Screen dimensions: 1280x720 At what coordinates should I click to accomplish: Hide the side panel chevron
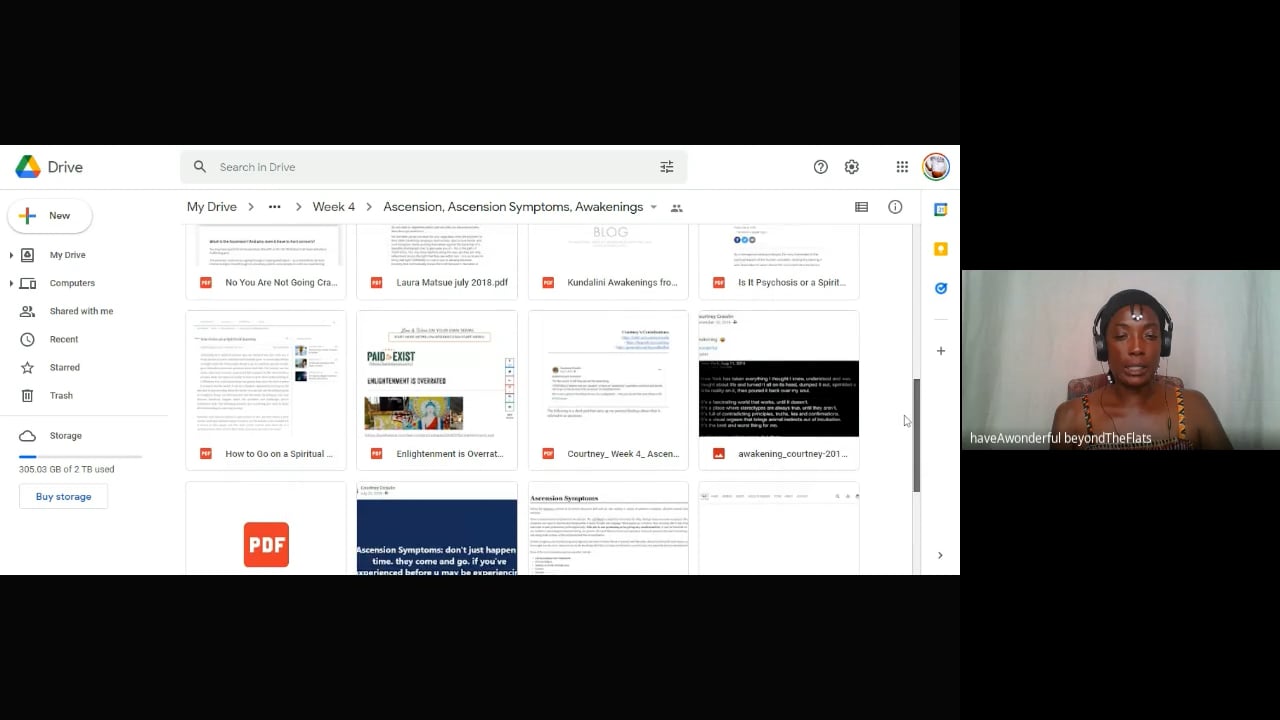[940, 555]
